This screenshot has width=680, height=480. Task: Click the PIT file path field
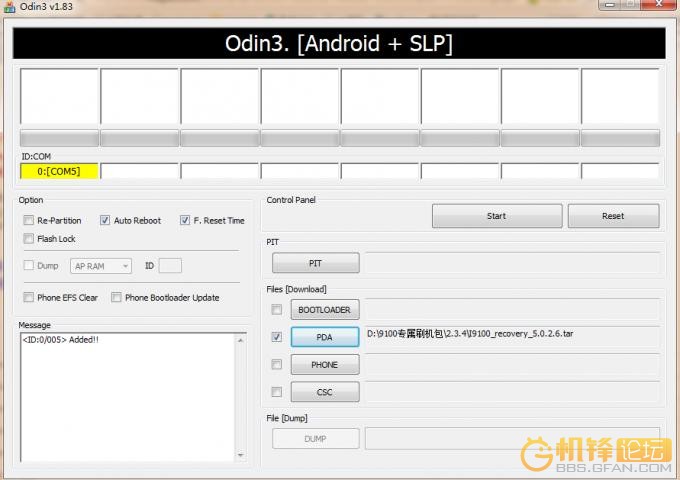(x=512, y=263)
